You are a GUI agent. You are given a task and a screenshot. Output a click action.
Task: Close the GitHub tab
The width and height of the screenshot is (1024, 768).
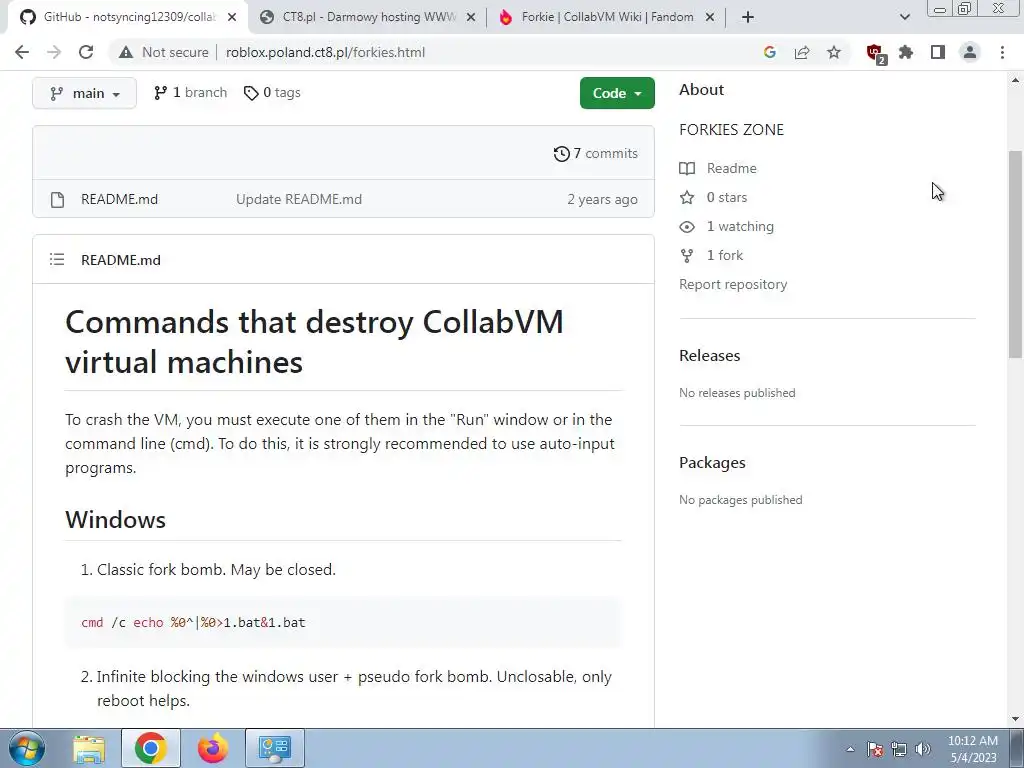point(232,18)
